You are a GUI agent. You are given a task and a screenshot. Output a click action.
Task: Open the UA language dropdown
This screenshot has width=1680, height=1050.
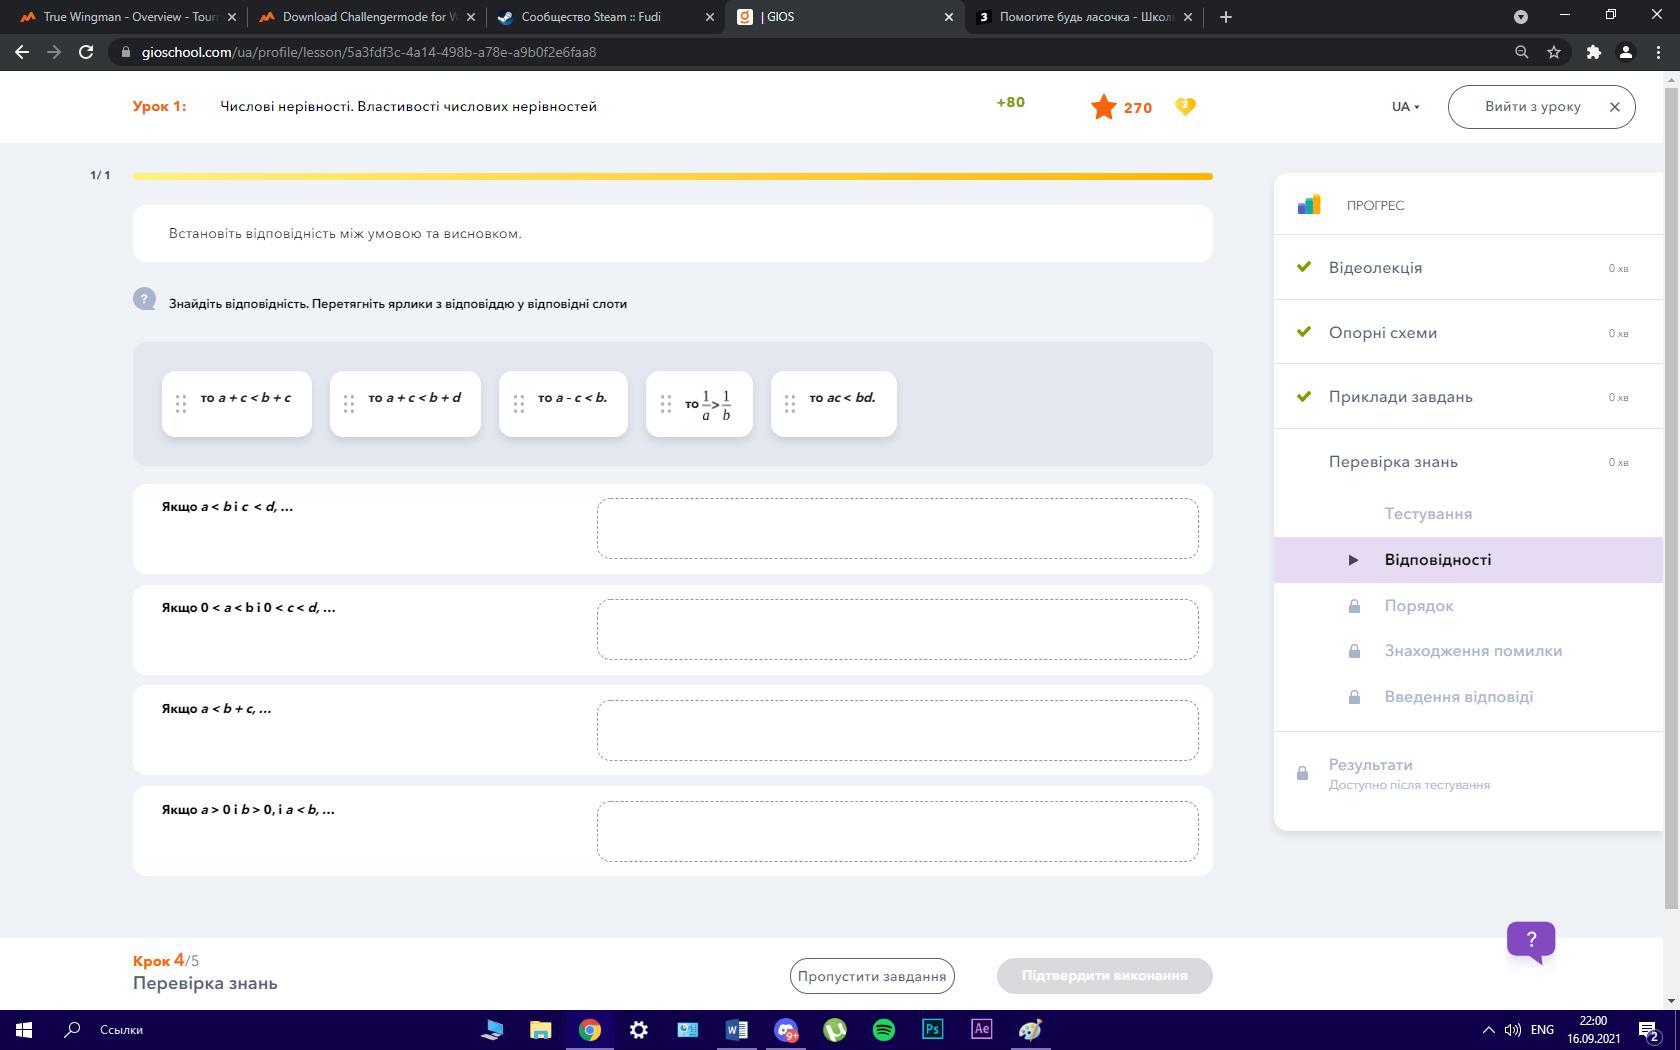tap(1405, 107)
